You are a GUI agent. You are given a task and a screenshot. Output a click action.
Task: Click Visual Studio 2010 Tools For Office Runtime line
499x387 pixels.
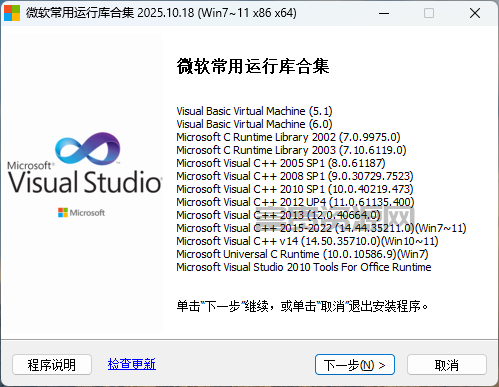click(x=304, y=267)
